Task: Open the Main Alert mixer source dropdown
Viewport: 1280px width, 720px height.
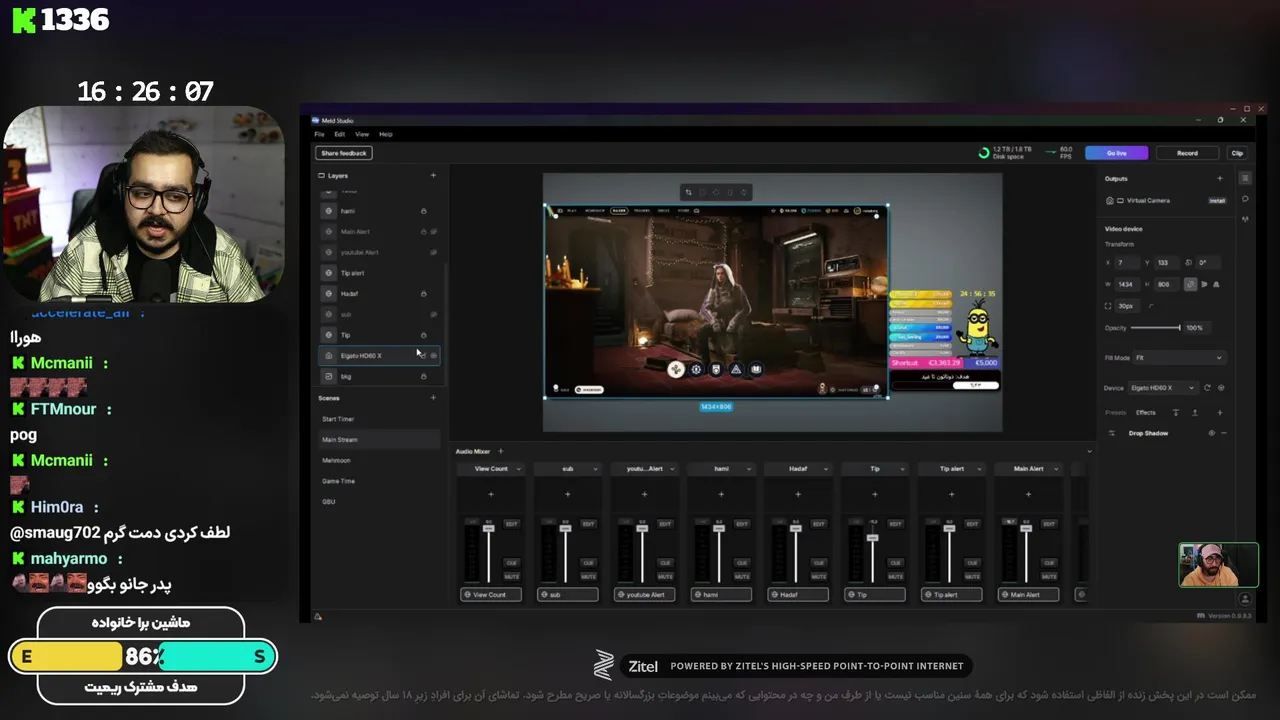Action: point(1028,468)
